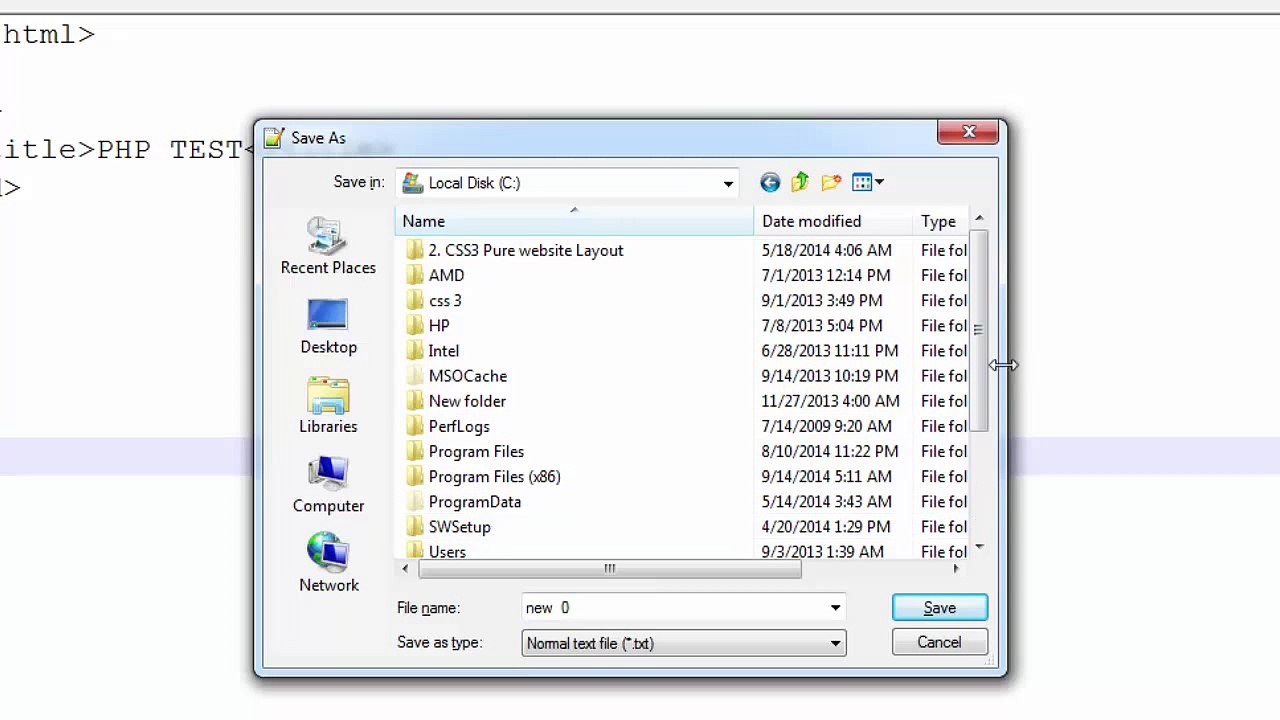Open Recent Places in sidebar
Viewport: 1280px width, 720px height.
click(x=328, y=246)
